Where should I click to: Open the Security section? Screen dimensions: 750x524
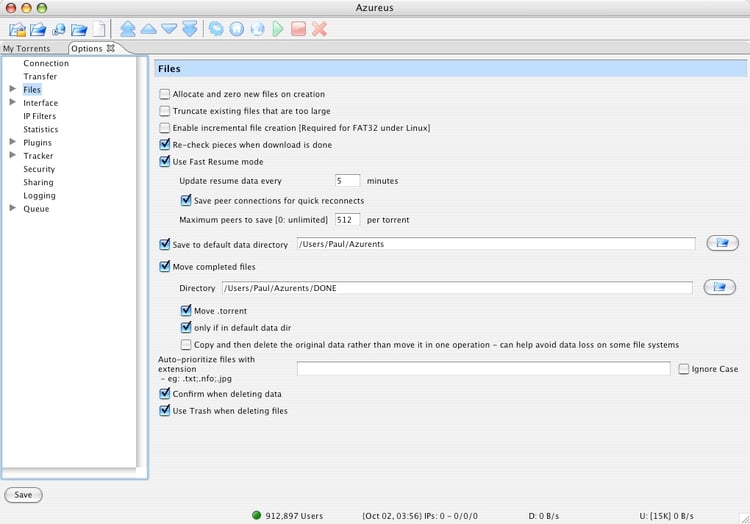(x=39, y=169)
